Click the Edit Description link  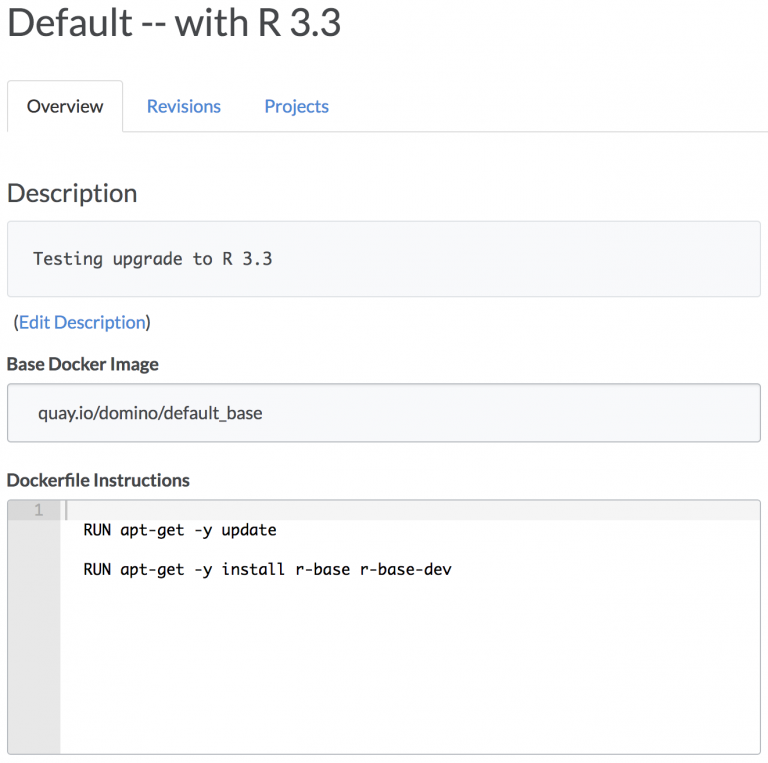pos(82,322)
